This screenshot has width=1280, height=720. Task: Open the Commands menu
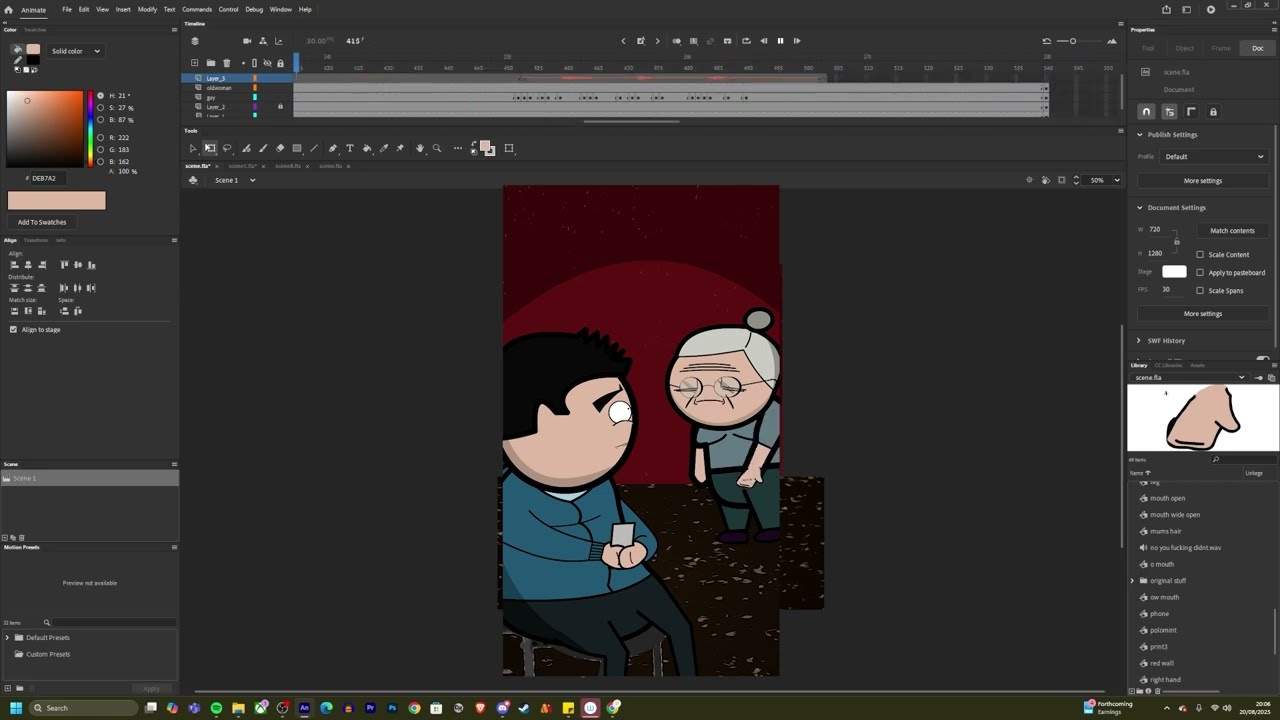point(197,9)
